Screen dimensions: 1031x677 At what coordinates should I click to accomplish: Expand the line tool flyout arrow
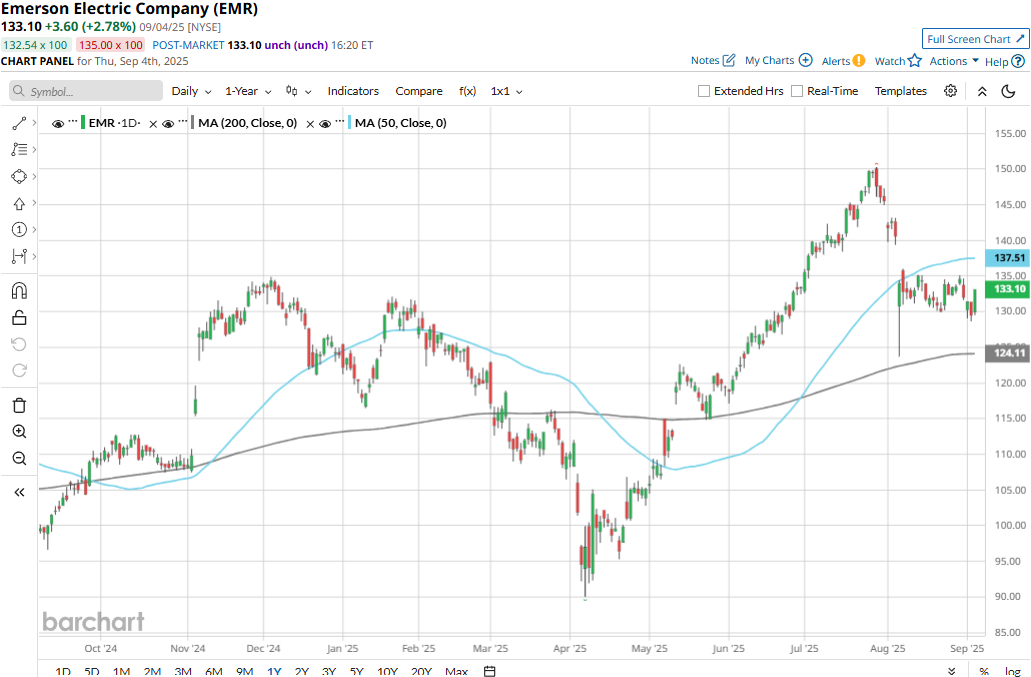point(34,123)
